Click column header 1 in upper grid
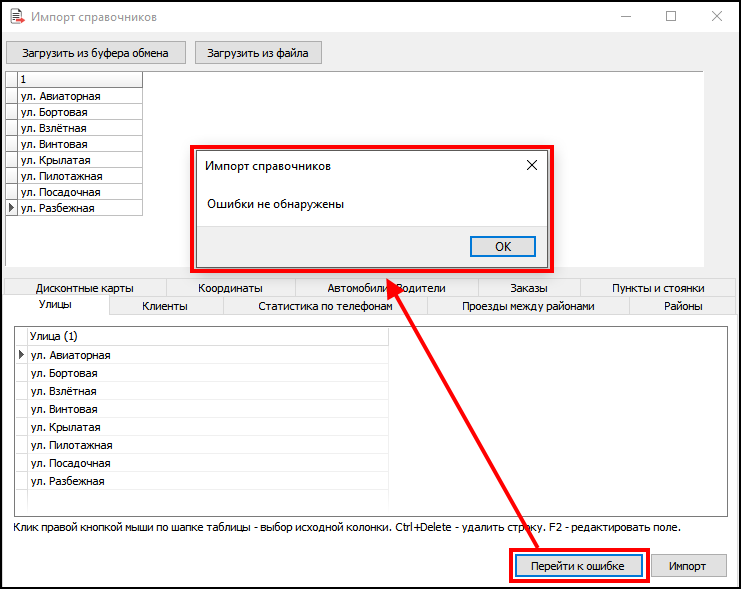Screen dimensions: 741x589 pos(80,79)
